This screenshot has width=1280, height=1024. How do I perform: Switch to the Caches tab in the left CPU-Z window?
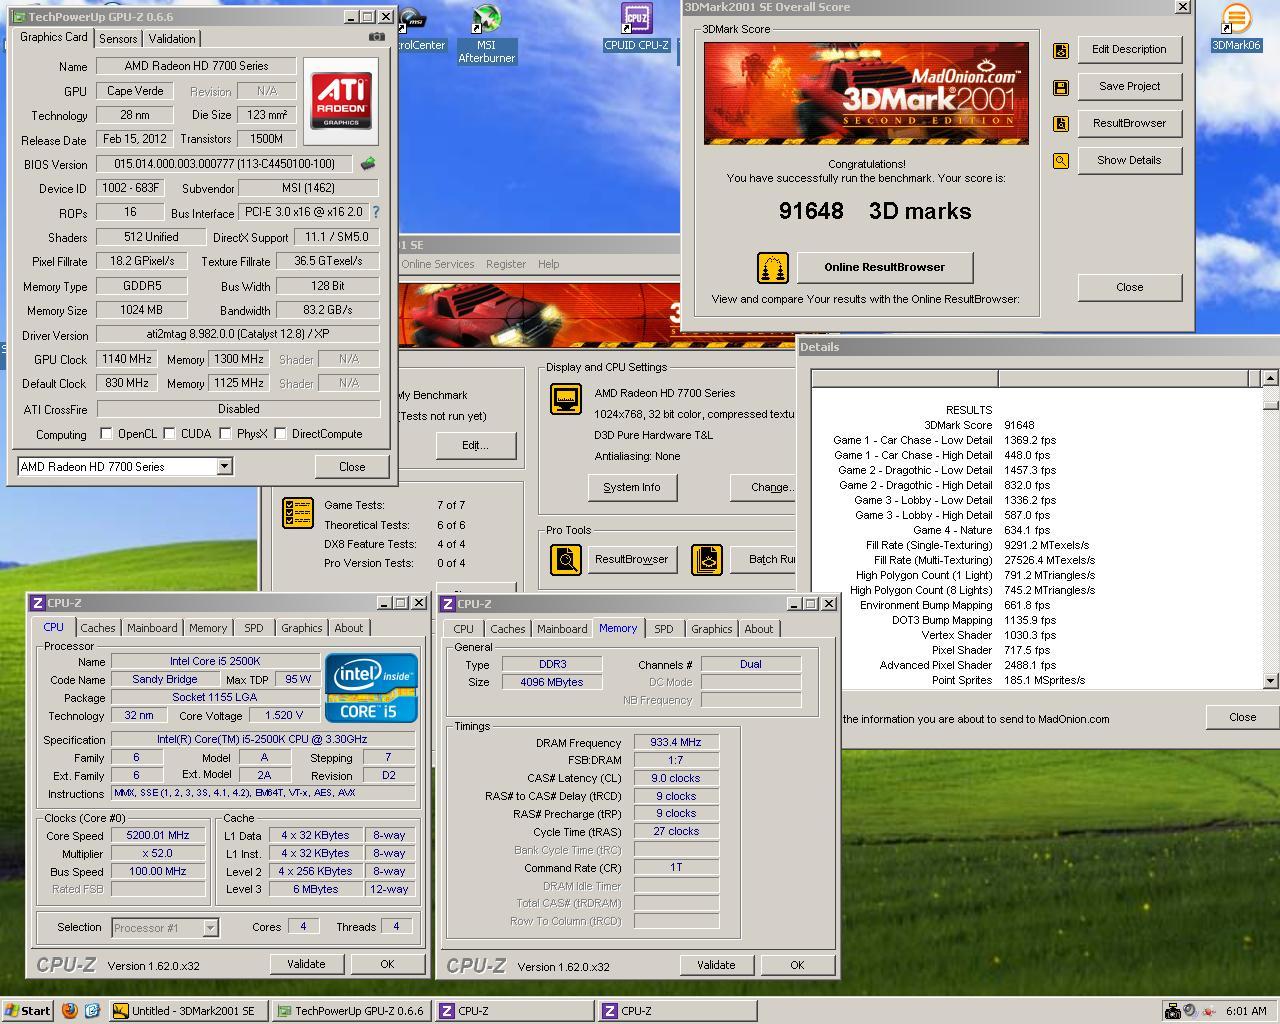coord(97,628)
